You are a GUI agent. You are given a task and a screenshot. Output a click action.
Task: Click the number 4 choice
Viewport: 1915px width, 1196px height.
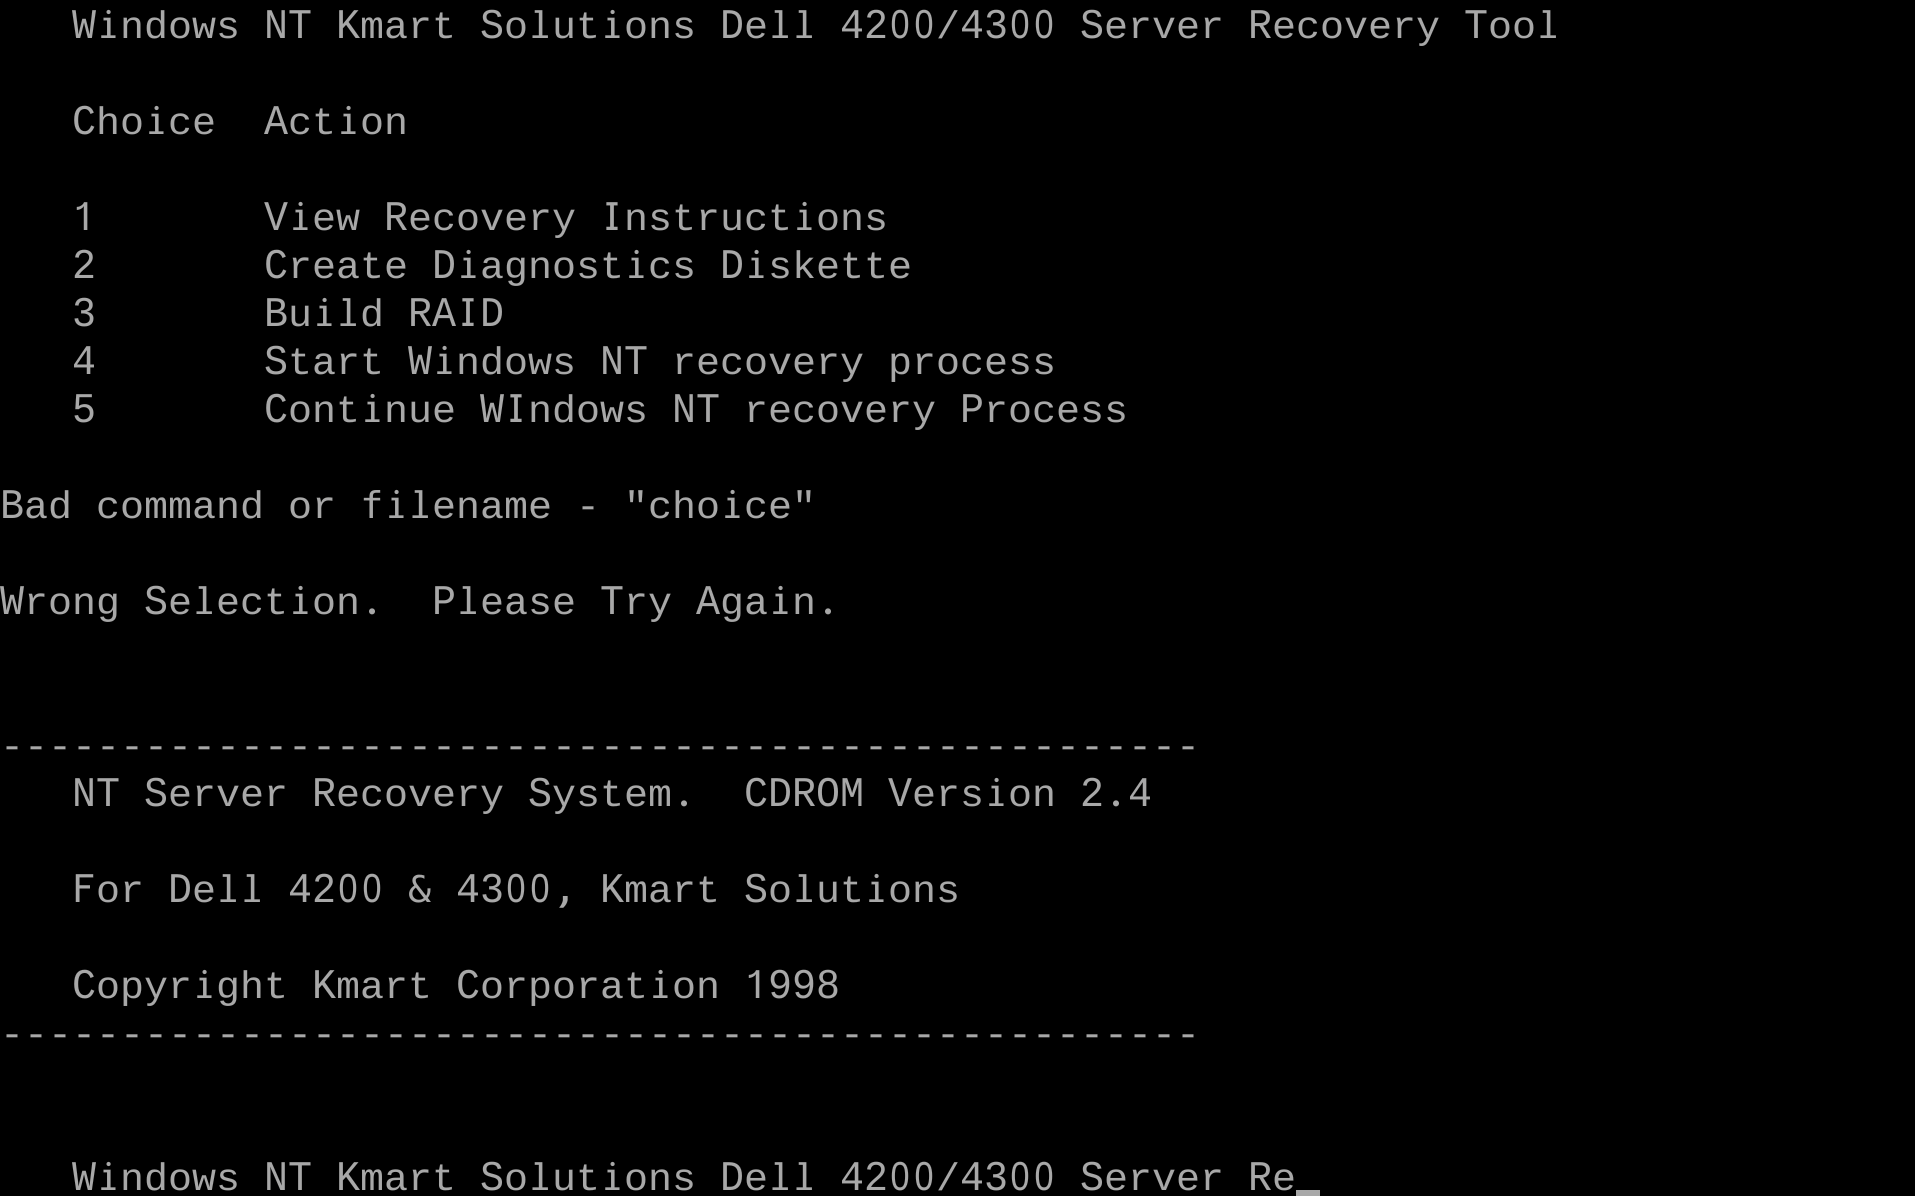click(x=84, y=362)
